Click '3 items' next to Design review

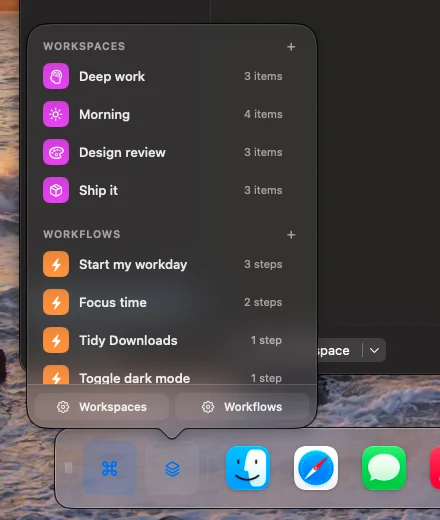(263, 152)
